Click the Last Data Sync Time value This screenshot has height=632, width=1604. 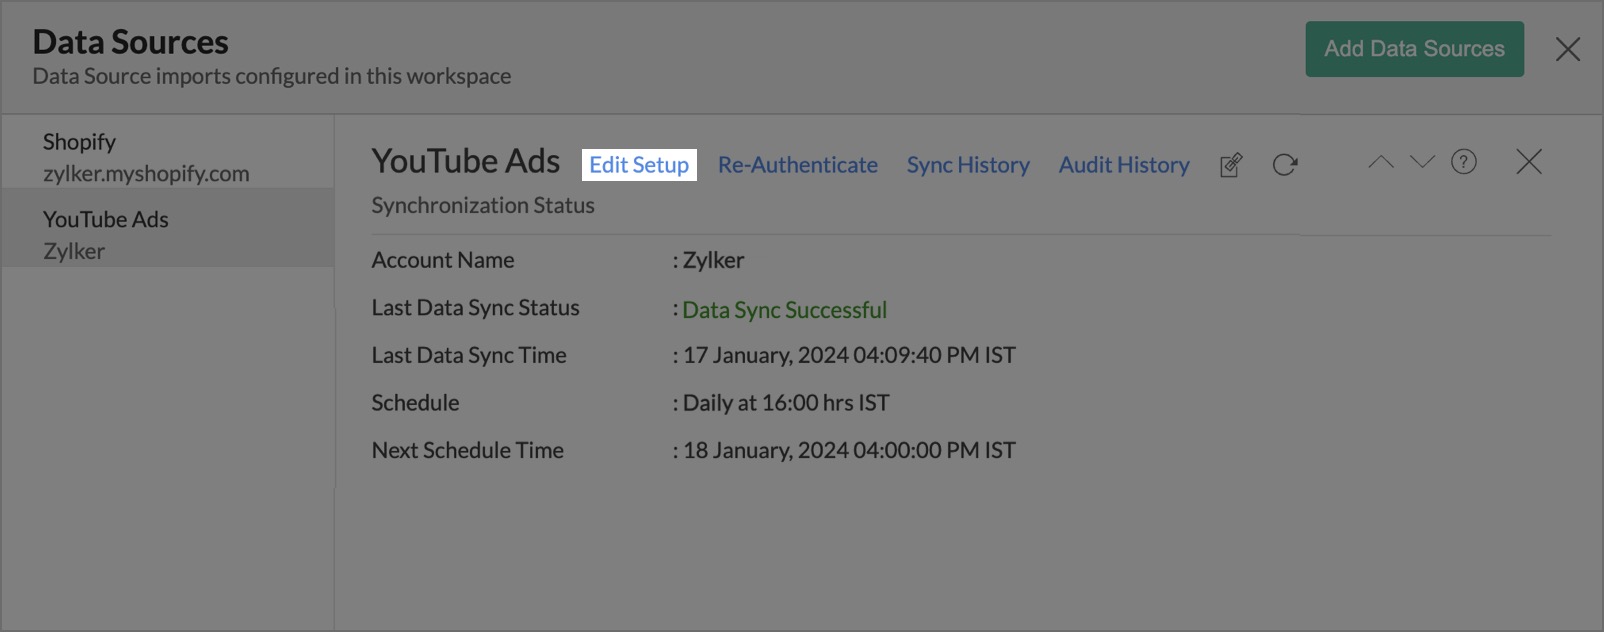coord(849,355)
